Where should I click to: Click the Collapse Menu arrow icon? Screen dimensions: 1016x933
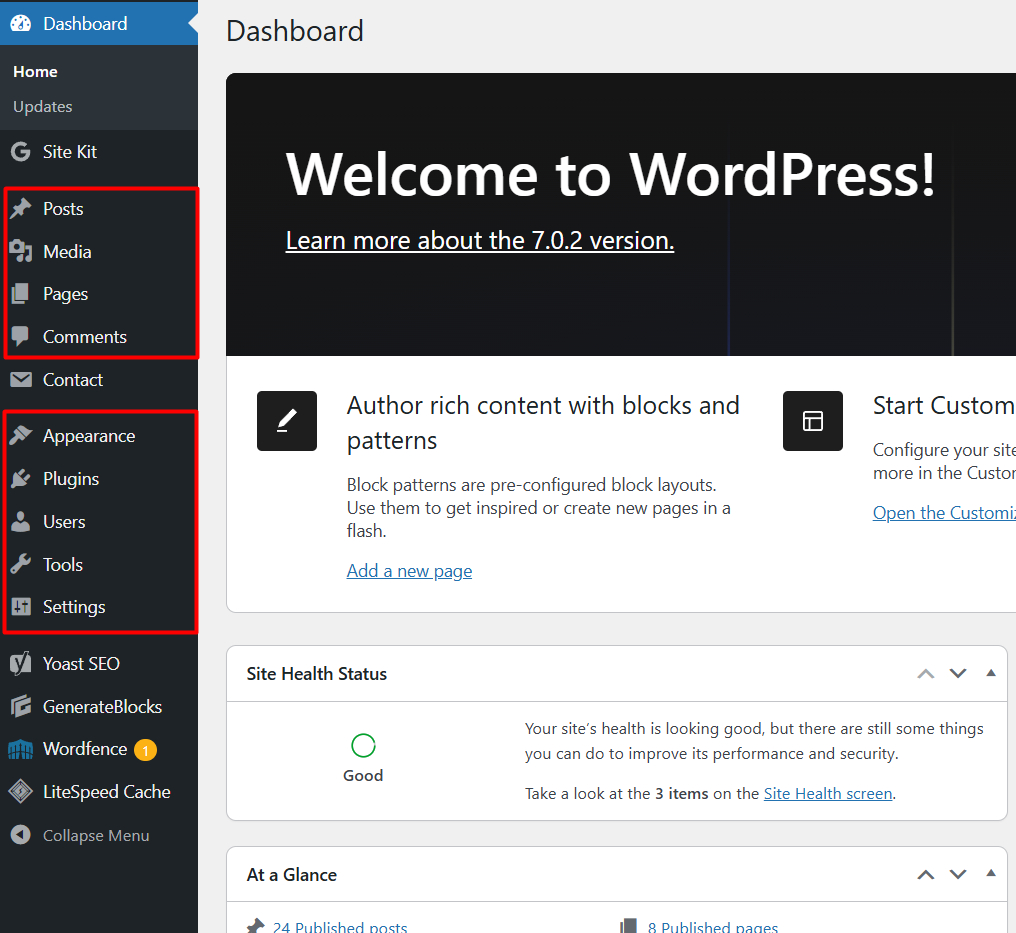21,835
